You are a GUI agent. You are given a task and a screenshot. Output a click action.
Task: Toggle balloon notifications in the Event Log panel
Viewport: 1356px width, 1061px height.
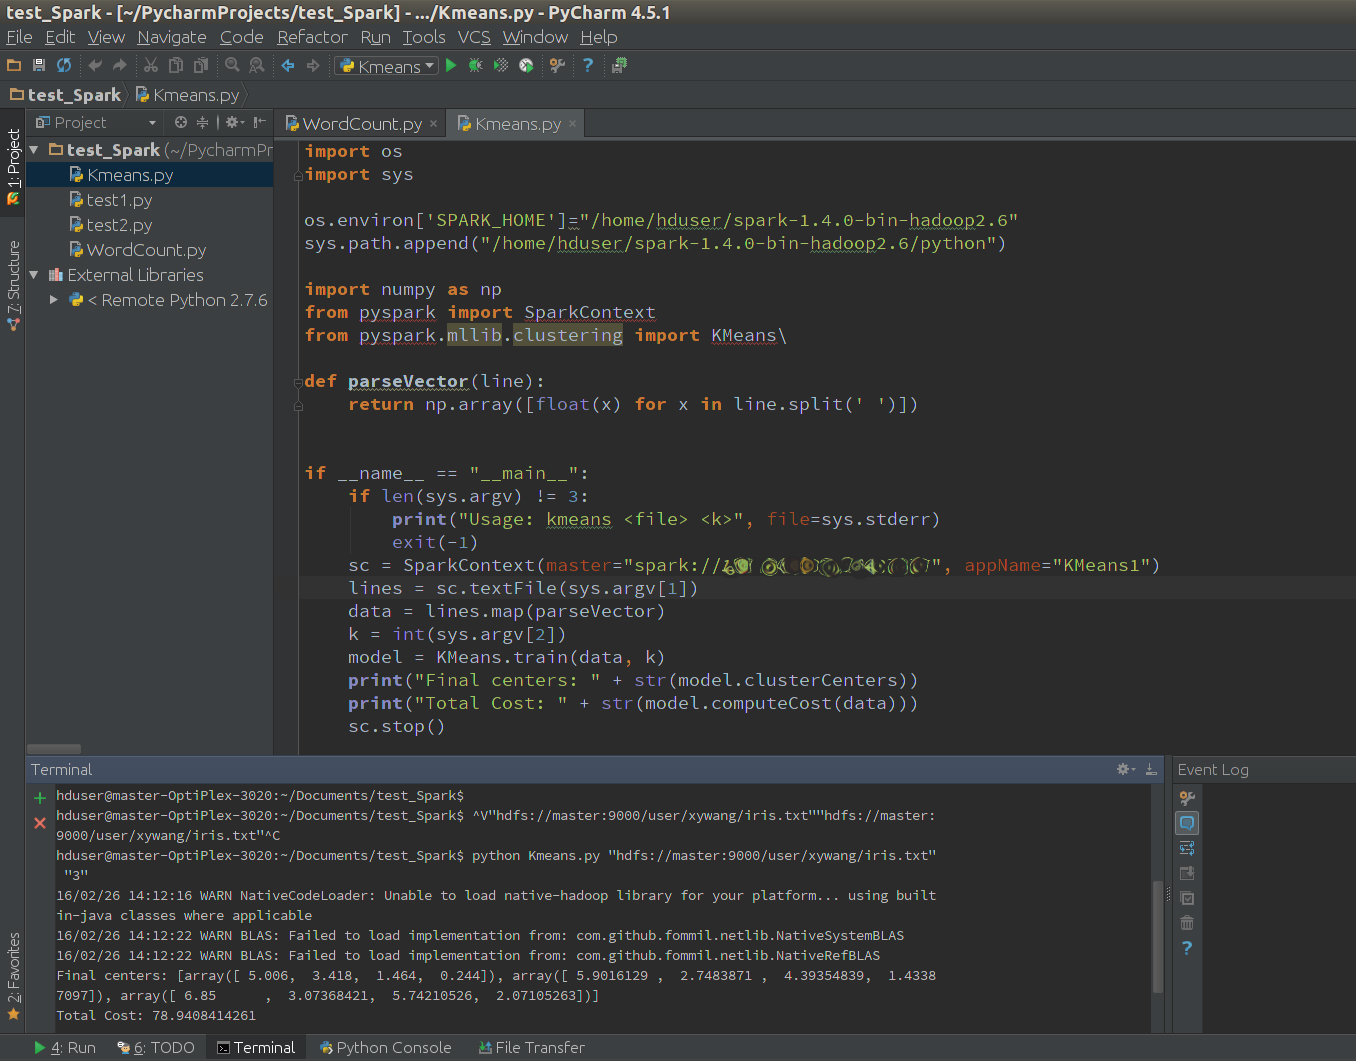pos(1187,822)
